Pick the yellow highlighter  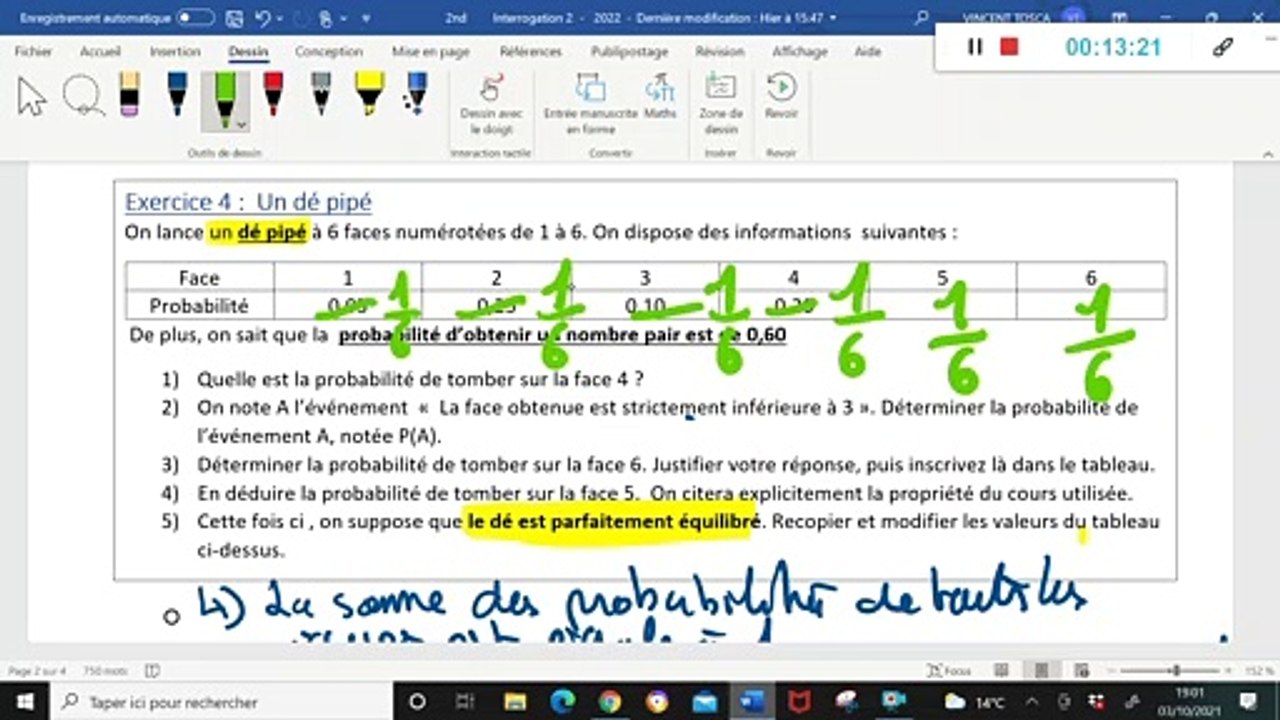pos(369,95)
